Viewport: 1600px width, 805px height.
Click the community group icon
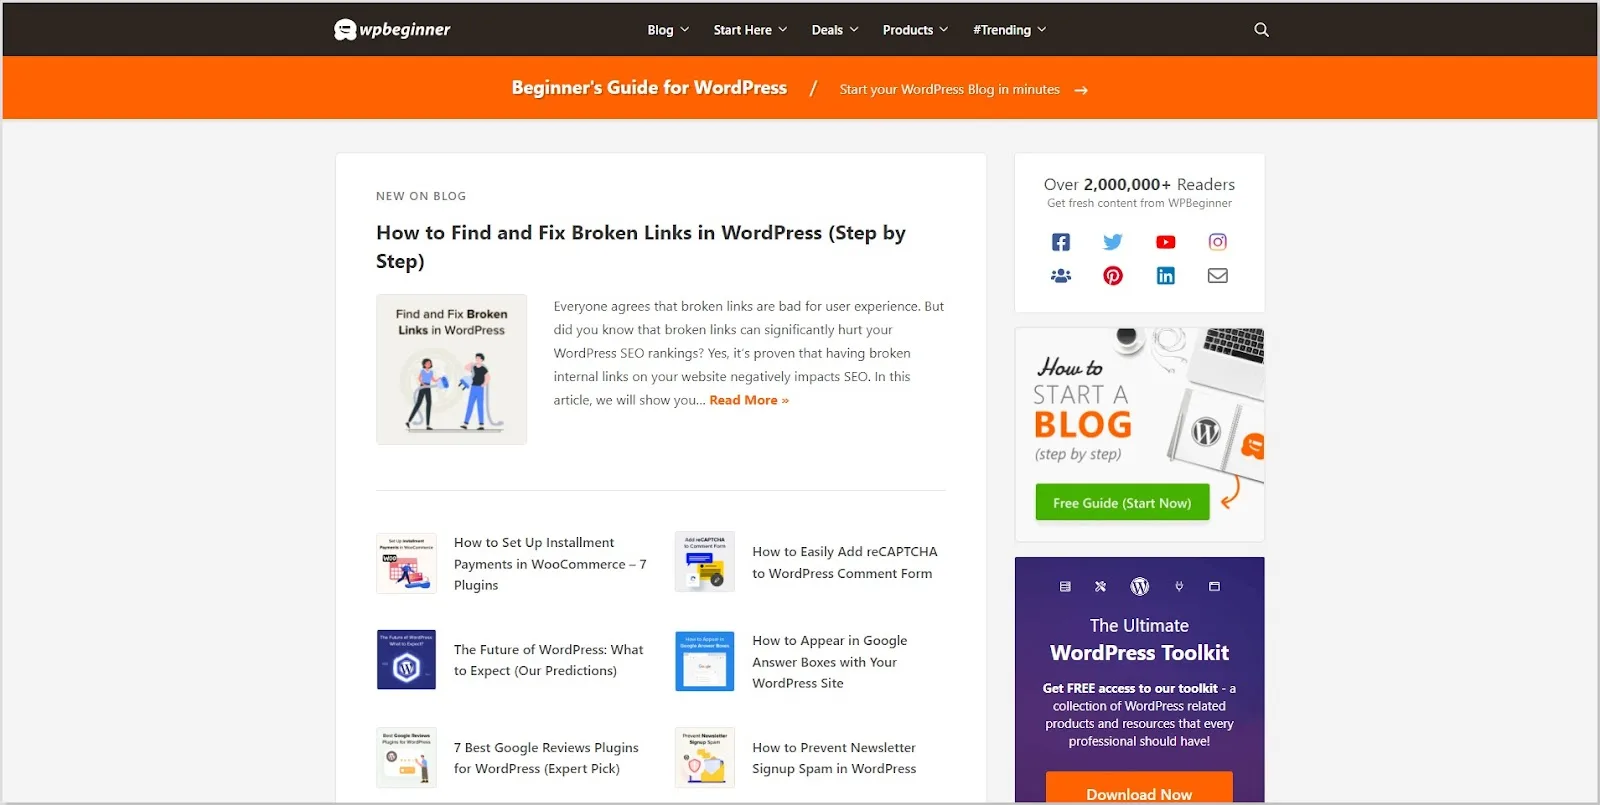[x=1061, y=276]
